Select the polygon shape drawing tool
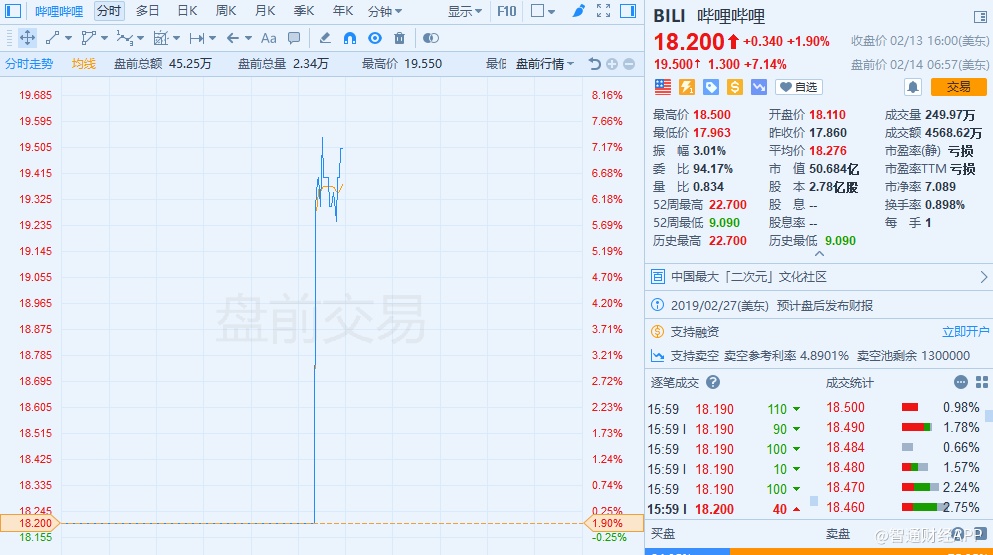This screenshot has width=993, height=555. [89, 38]
